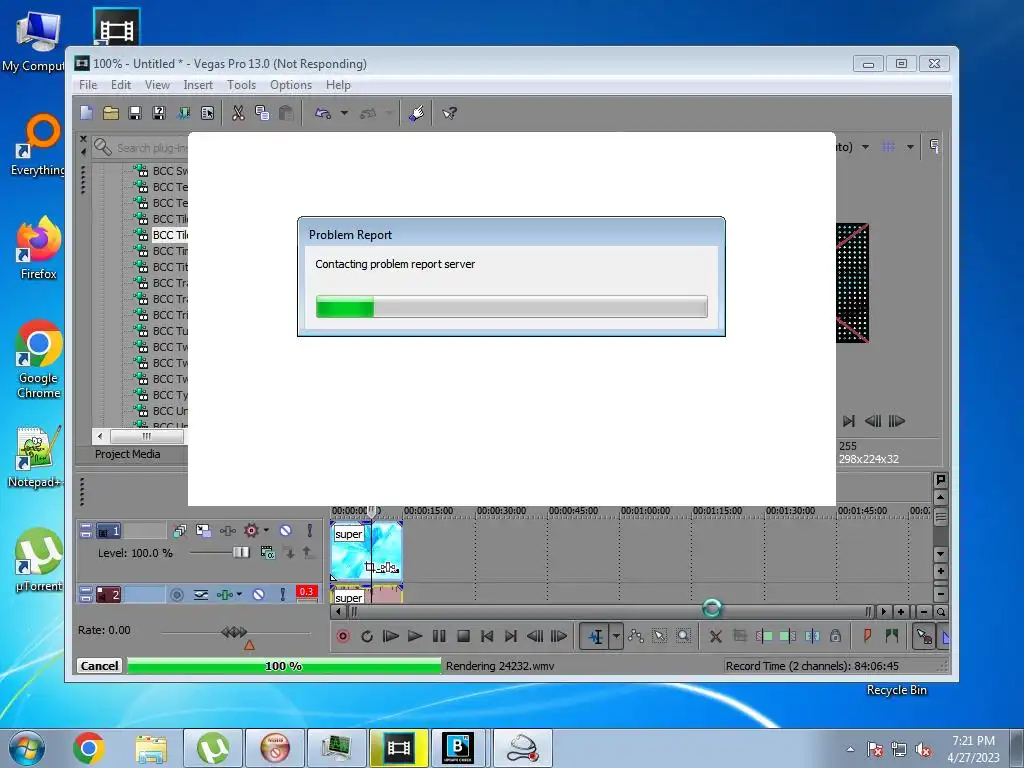Mute video track 1
Viewport: 1024px width, 768px height.
(285, 530)
